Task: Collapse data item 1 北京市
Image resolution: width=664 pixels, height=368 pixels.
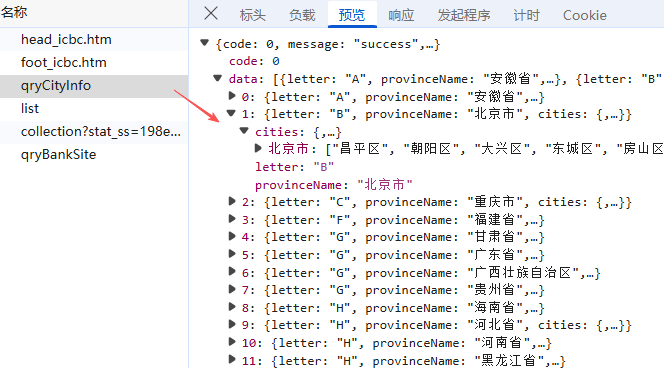Action: [231, 113]
